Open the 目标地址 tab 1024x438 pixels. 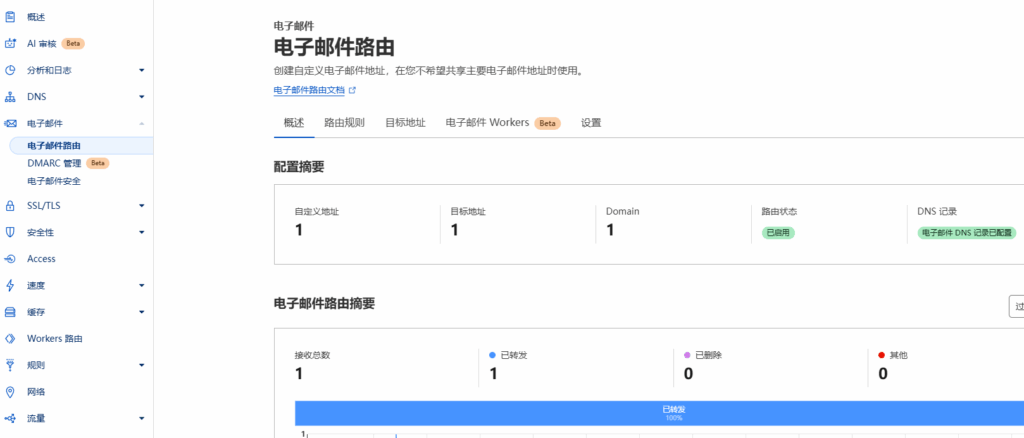point(405,122)
